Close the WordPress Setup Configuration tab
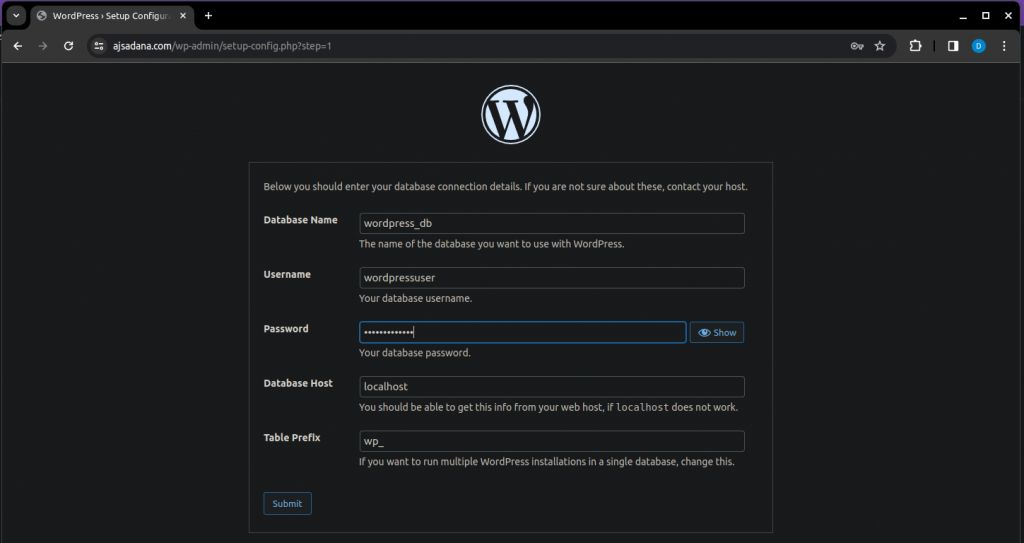The image size is (1024, 543). tap(183, 16)
